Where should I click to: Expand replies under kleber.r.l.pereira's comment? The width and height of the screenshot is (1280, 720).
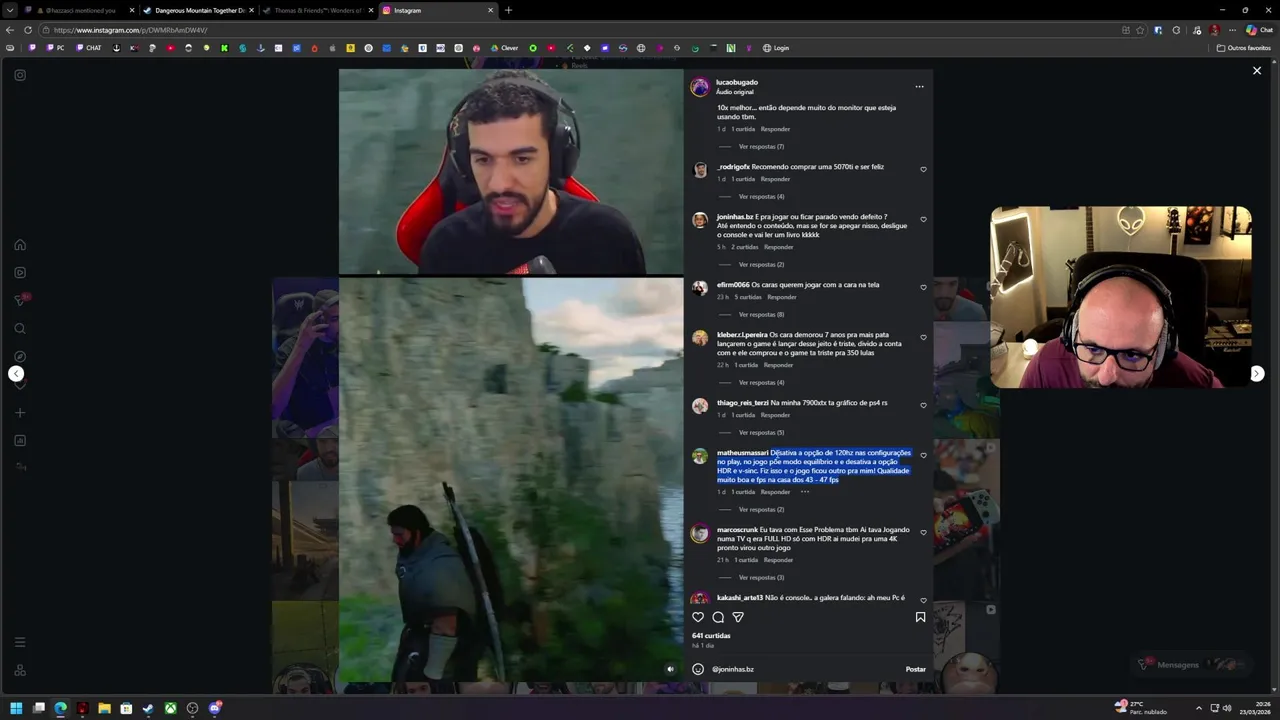pos(761,383)
